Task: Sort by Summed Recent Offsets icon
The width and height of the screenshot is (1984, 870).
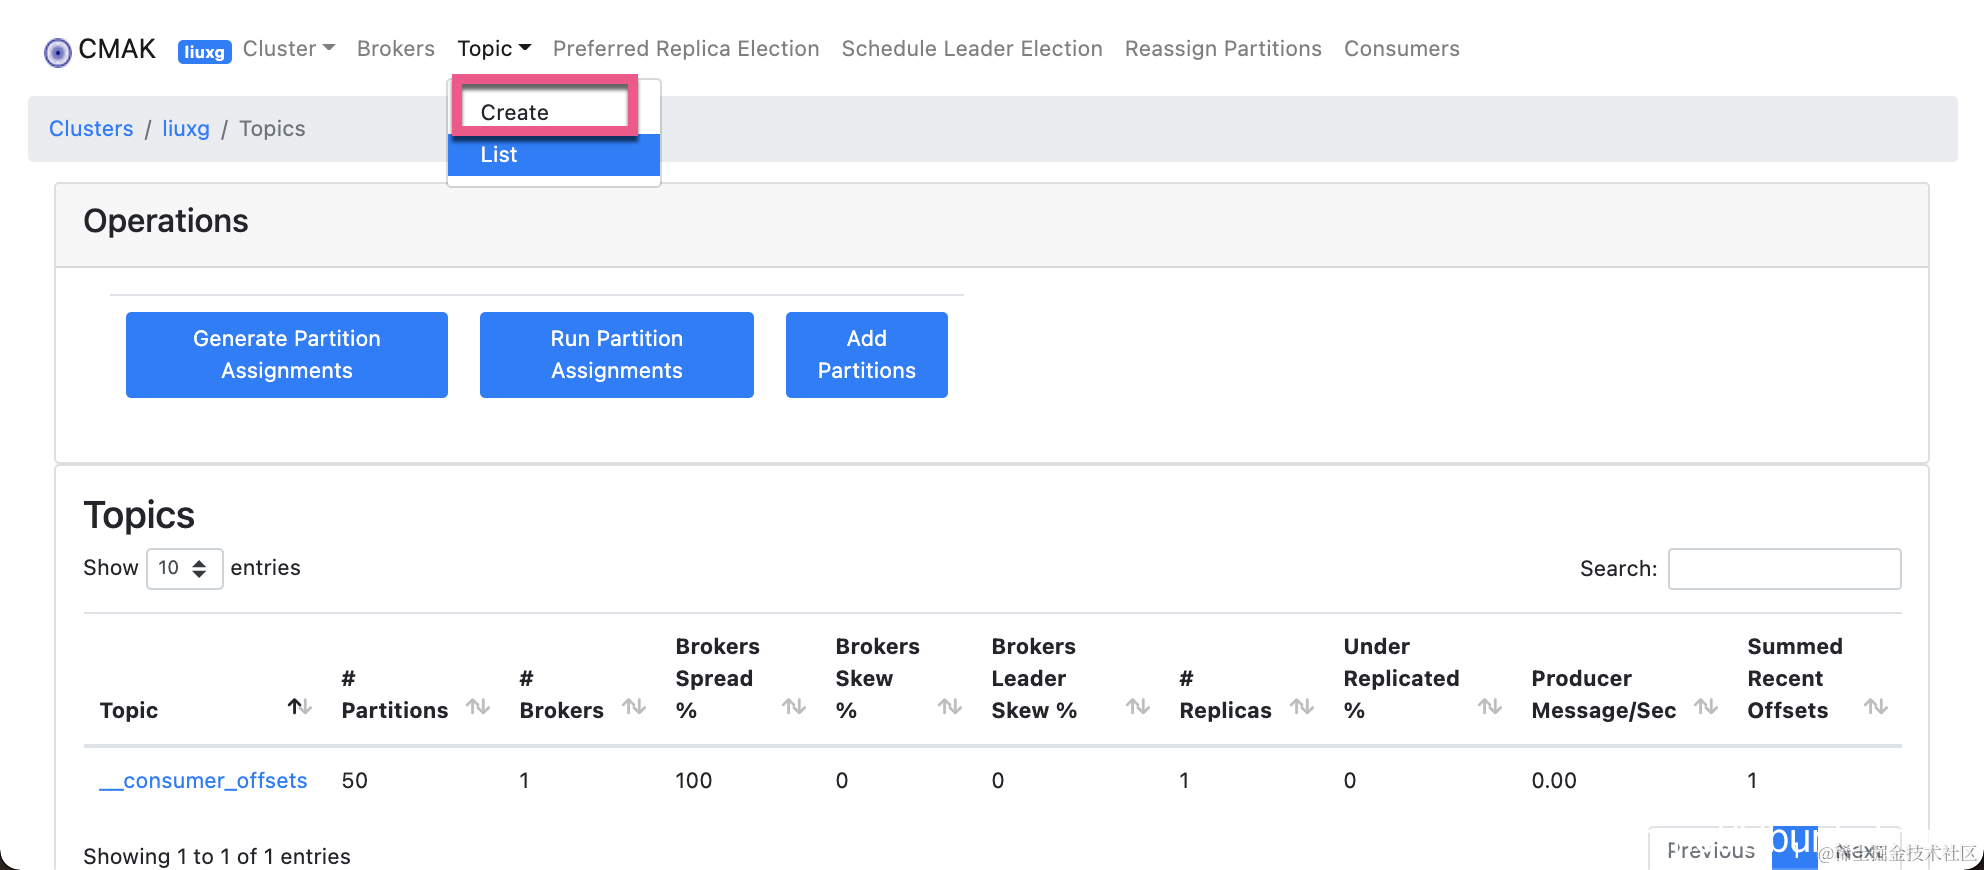Action: (1876, 707)
